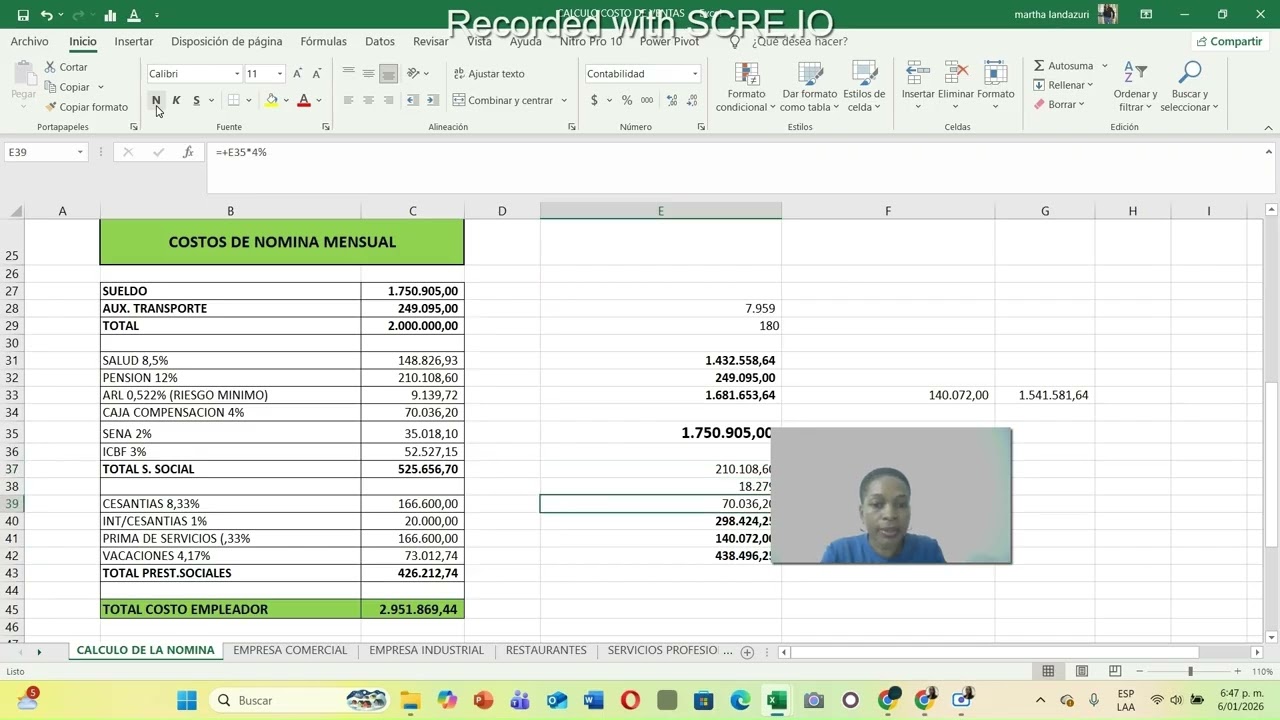This screenshot has height=720, width=1280.
Task: Apply percent style icon
Action: click(627, 100)
